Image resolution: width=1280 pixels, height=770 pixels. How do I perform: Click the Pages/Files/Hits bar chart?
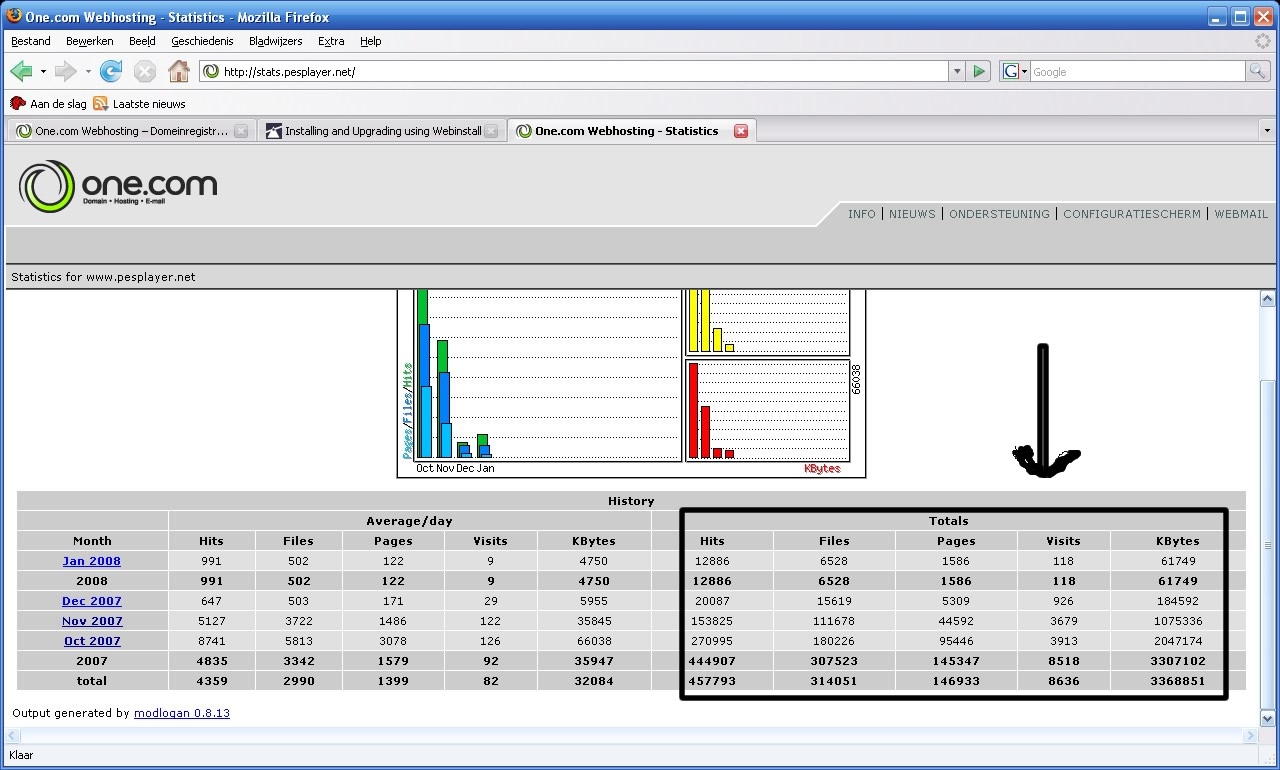click(548, 375)
